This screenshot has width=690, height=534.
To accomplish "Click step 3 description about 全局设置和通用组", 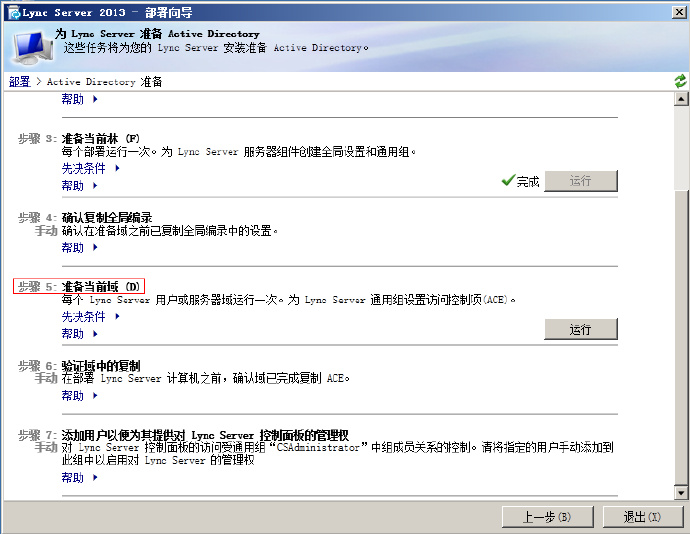I will [239, 152].
